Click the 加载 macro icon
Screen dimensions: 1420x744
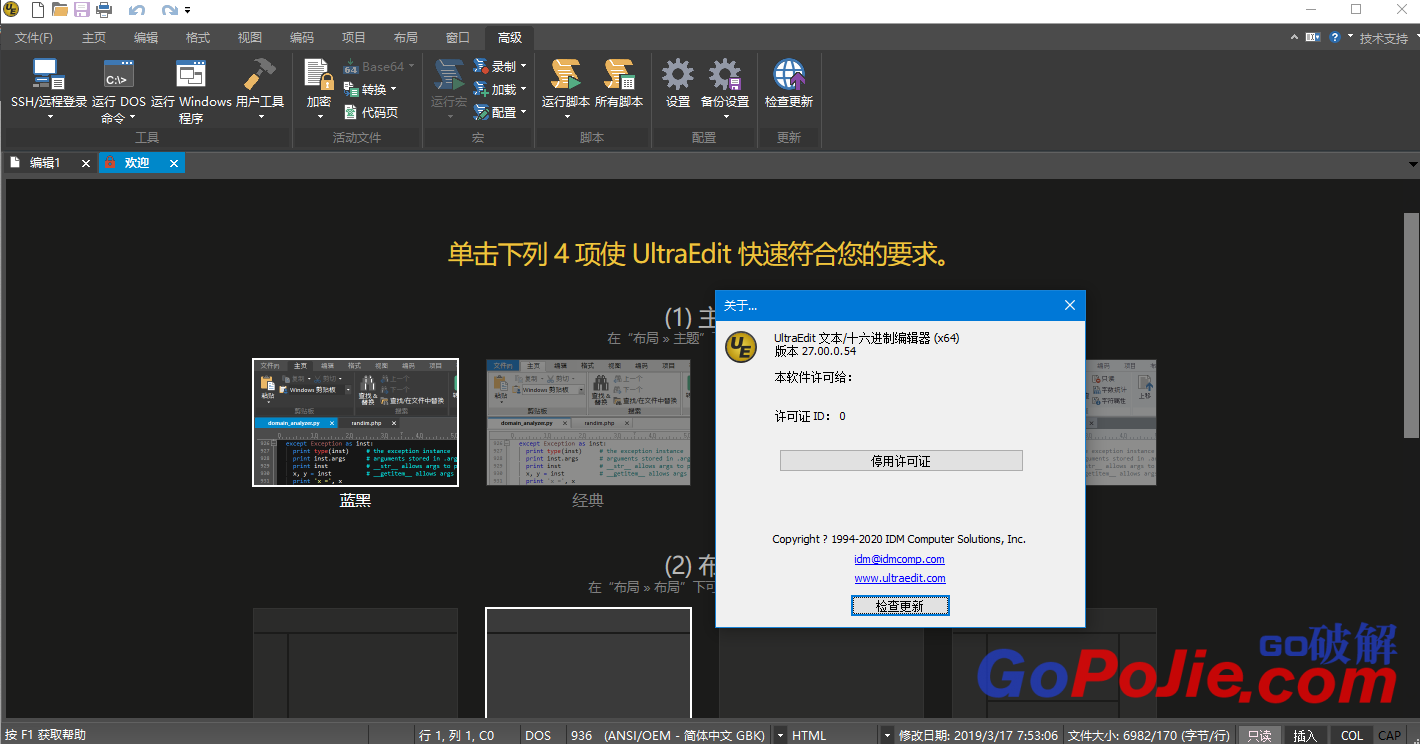pyautogui.click(x=481, y=90)
